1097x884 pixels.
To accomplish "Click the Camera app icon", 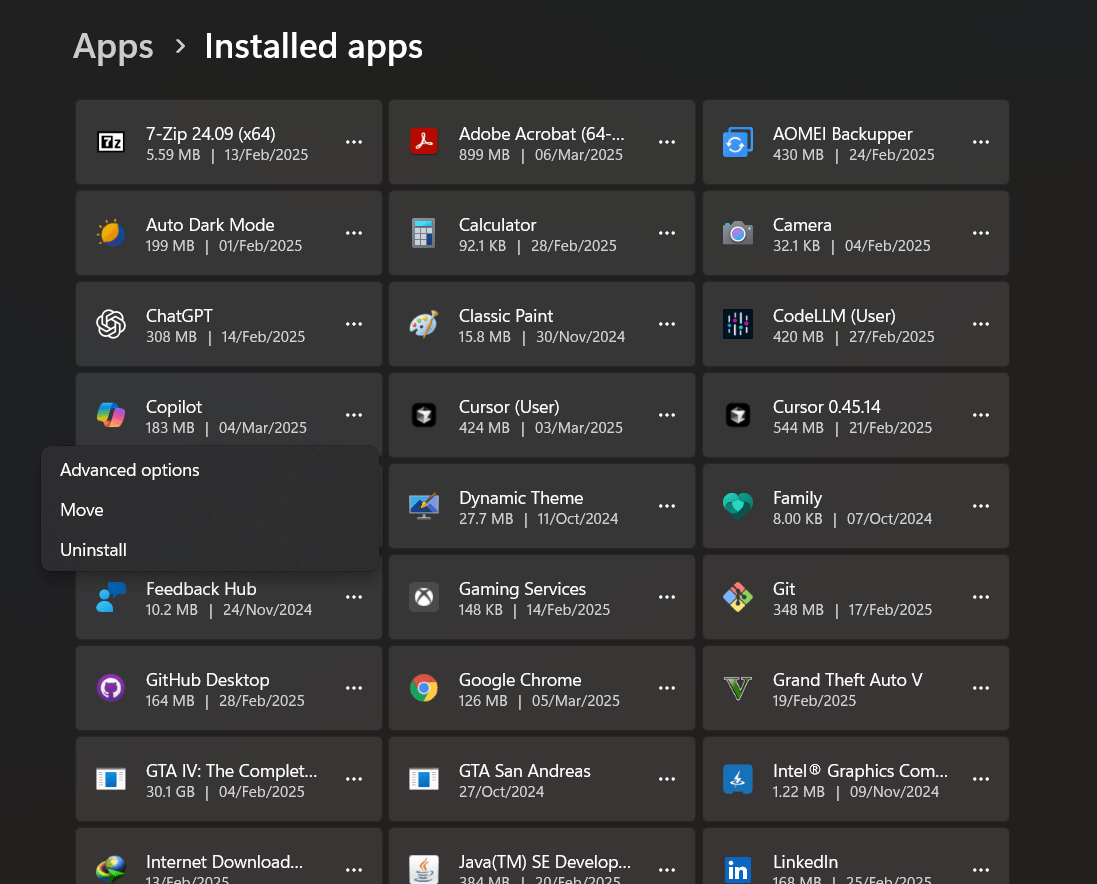I will (x=737, y=233).
